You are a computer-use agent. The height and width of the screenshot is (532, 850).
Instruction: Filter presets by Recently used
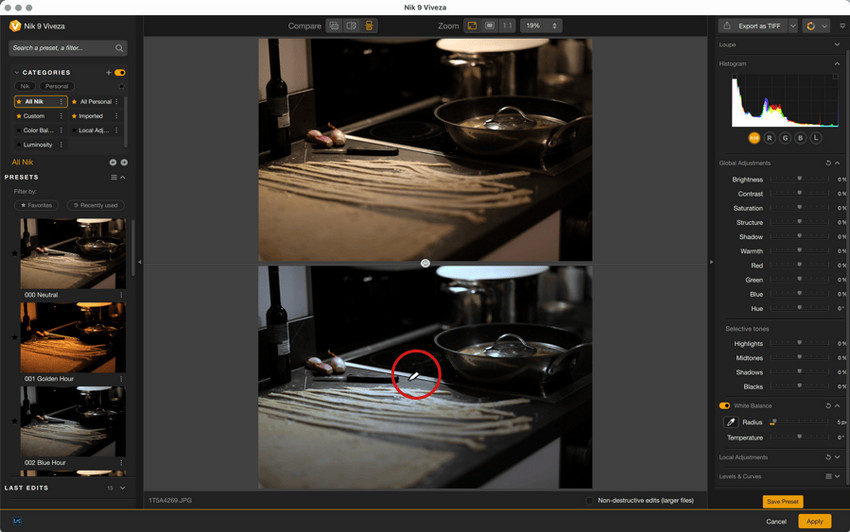95,205
